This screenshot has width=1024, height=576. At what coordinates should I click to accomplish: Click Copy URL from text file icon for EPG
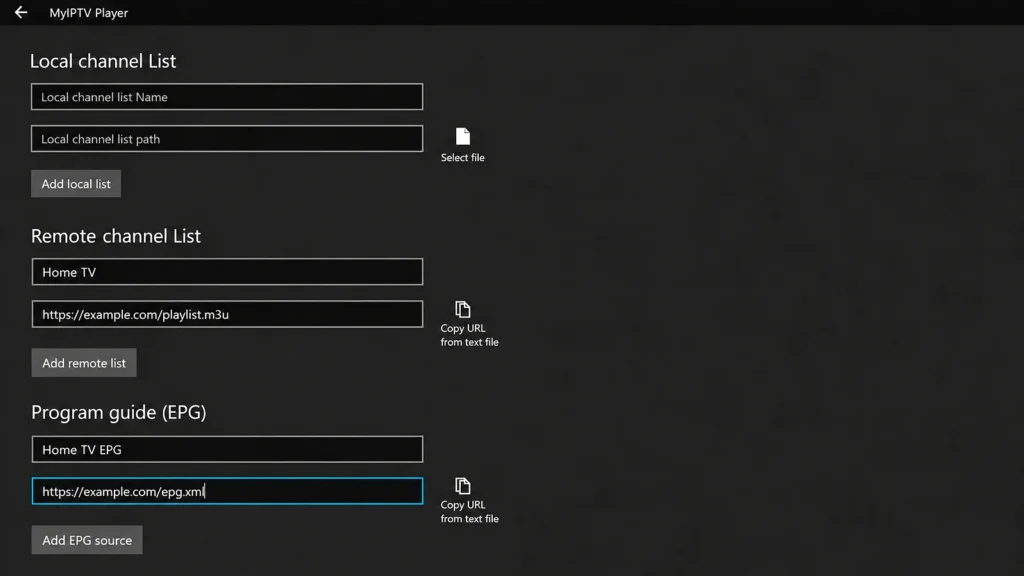(x=462, y=486)
